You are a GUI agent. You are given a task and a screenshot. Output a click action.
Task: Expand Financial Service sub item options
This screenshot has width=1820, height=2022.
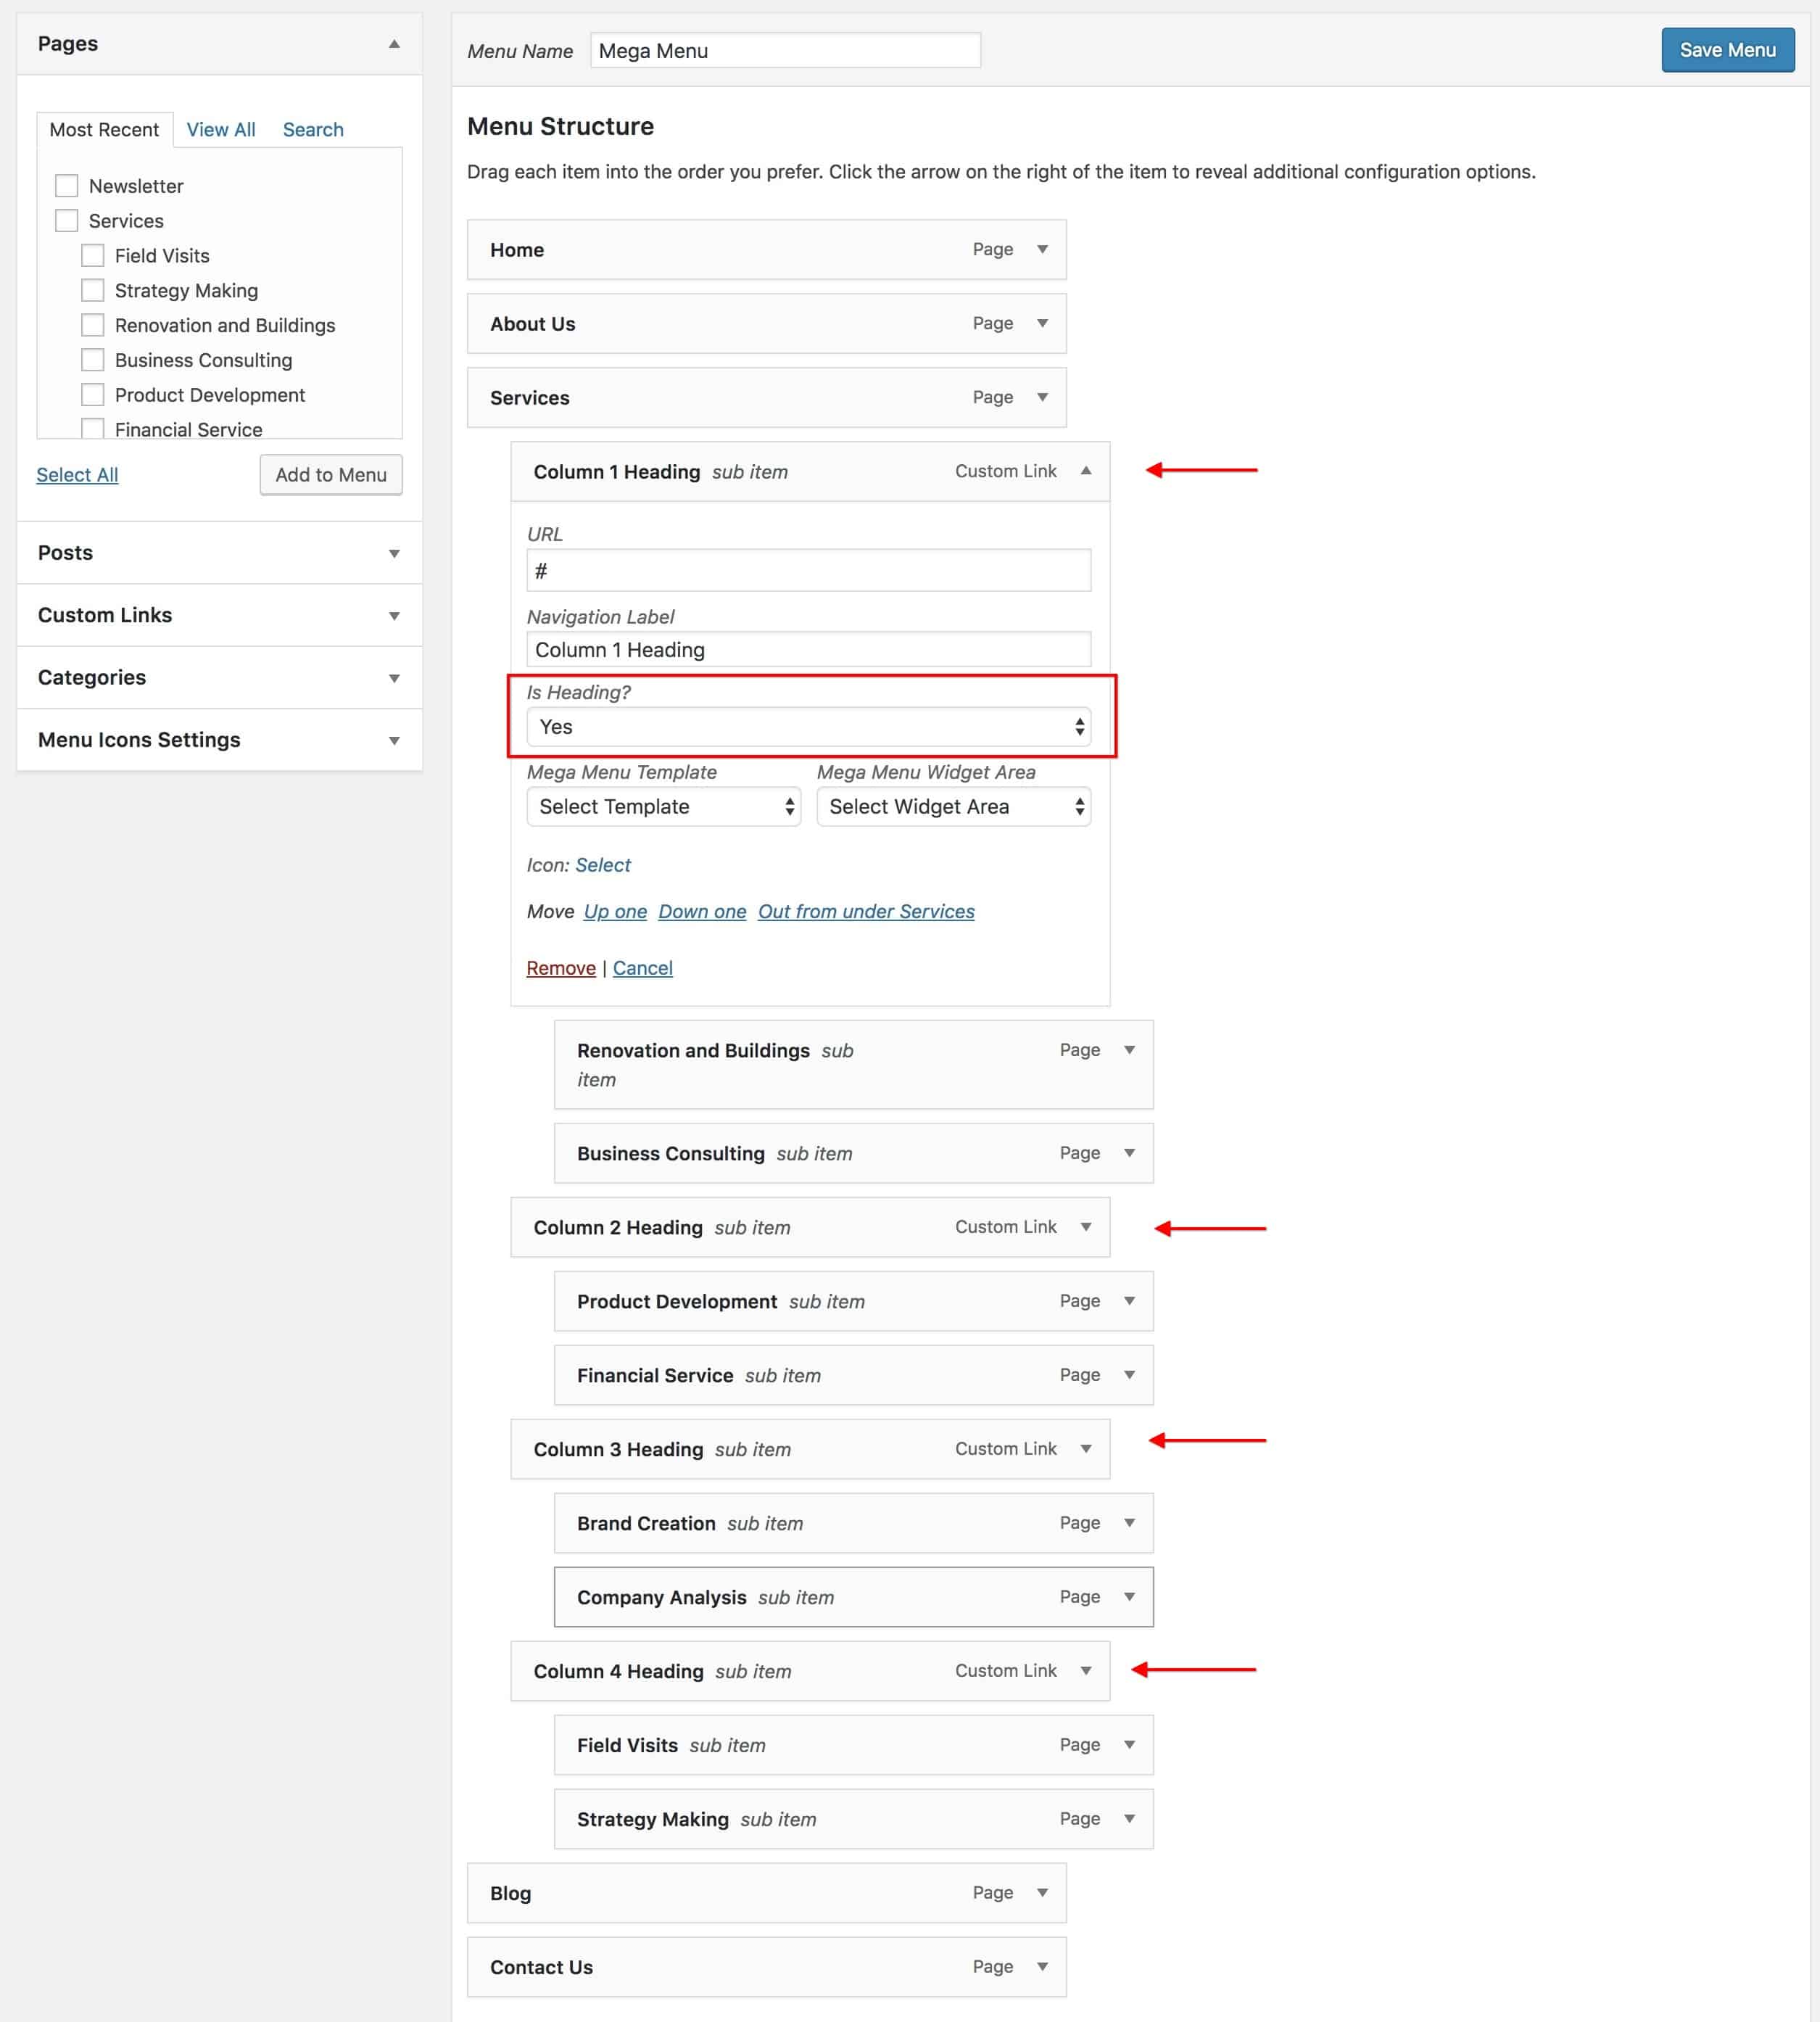(1129, 1375)
